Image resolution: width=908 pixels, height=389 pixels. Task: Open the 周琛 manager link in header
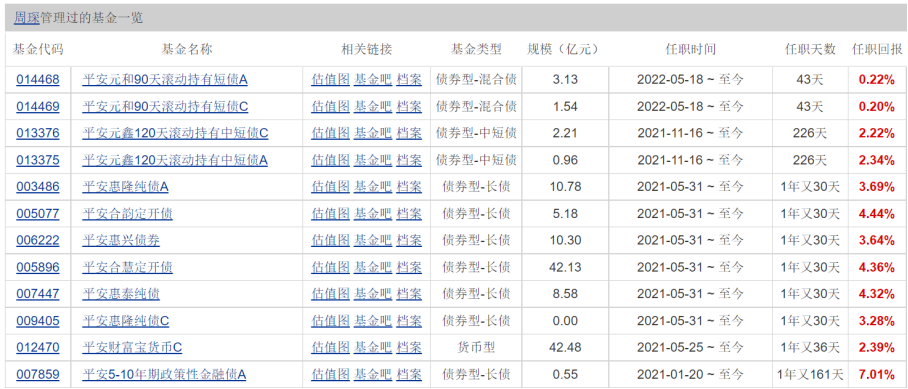(27, 18)
